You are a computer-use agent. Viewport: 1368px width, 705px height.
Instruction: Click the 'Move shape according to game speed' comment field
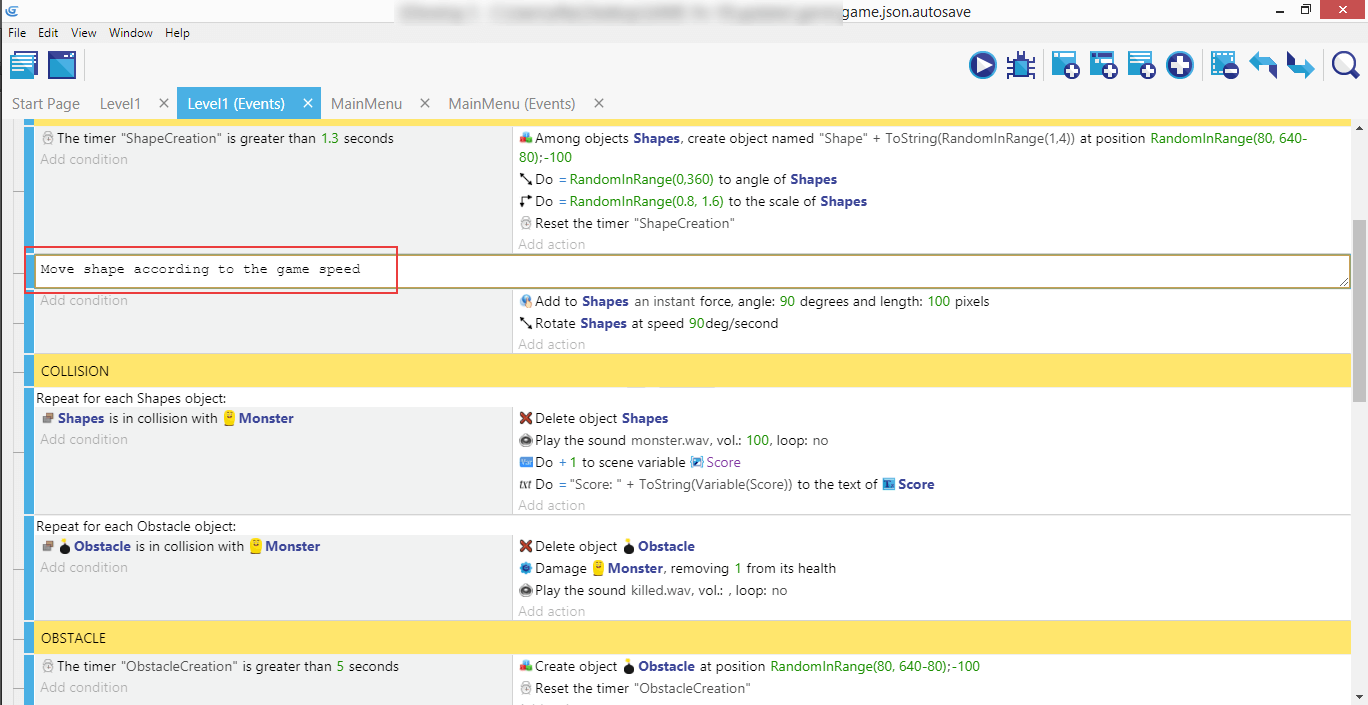(x=690, y=270)
